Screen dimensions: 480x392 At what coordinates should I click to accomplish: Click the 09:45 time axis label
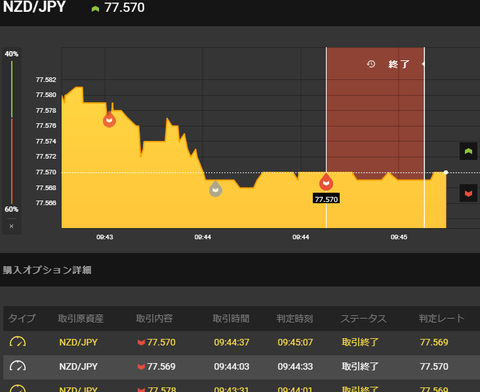[399, 237]
